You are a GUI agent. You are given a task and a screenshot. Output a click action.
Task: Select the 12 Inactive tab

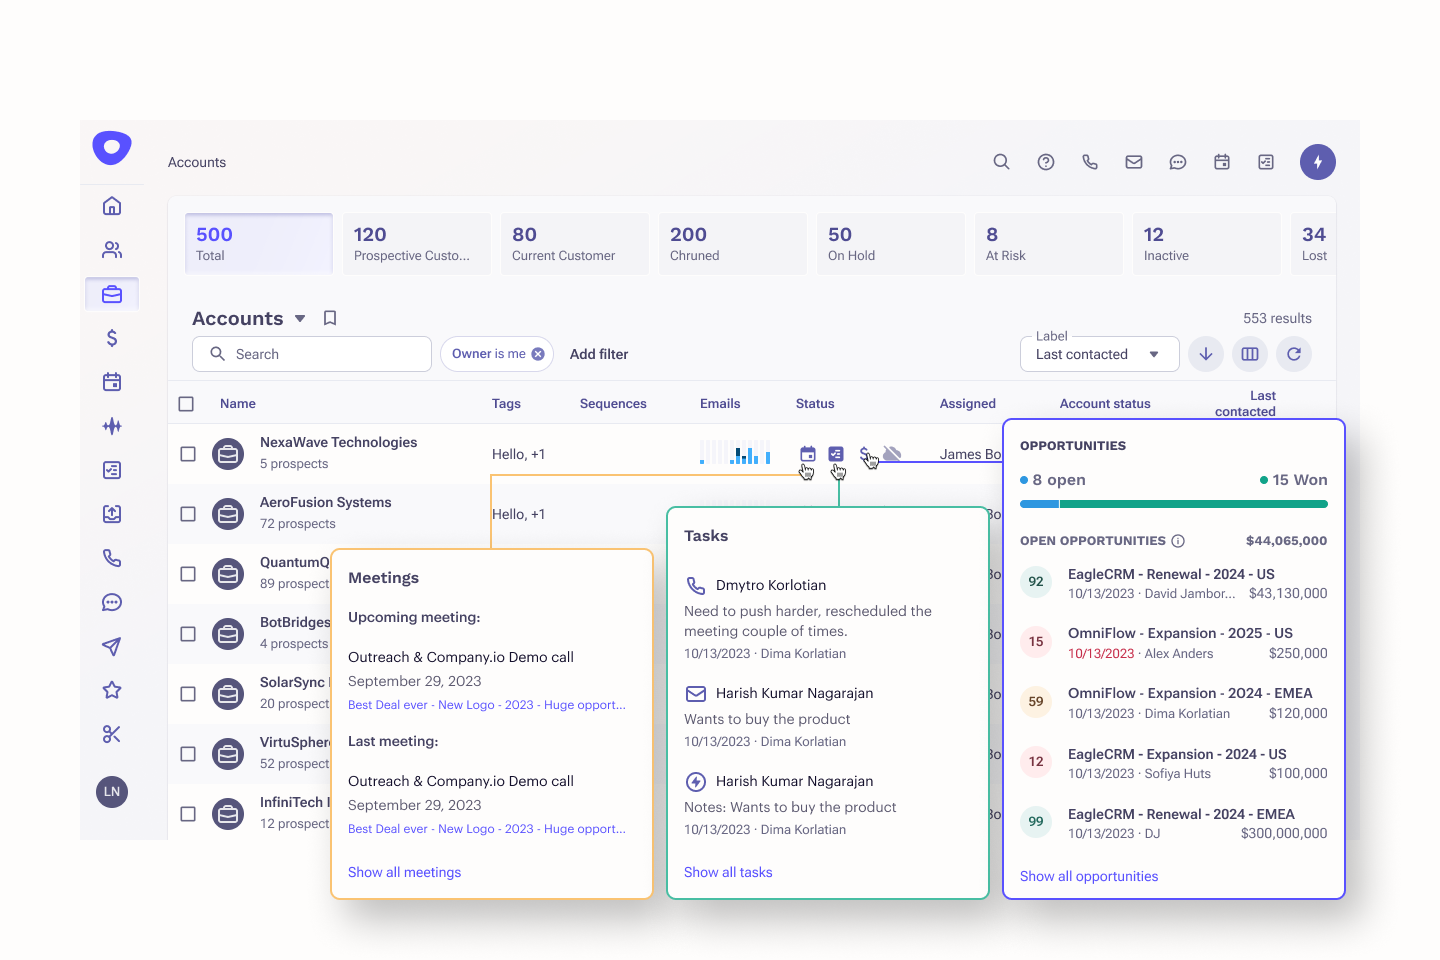1207,243
